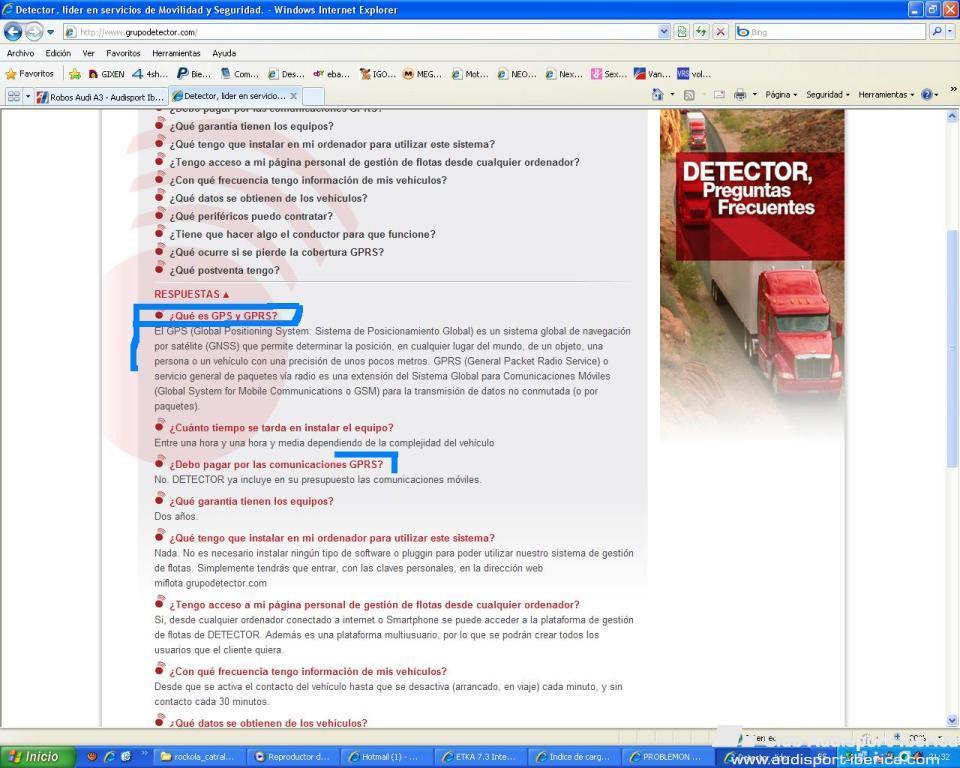Open link ¿Qué garantía tienen los equipos? in question list

(x=252, y=126)
